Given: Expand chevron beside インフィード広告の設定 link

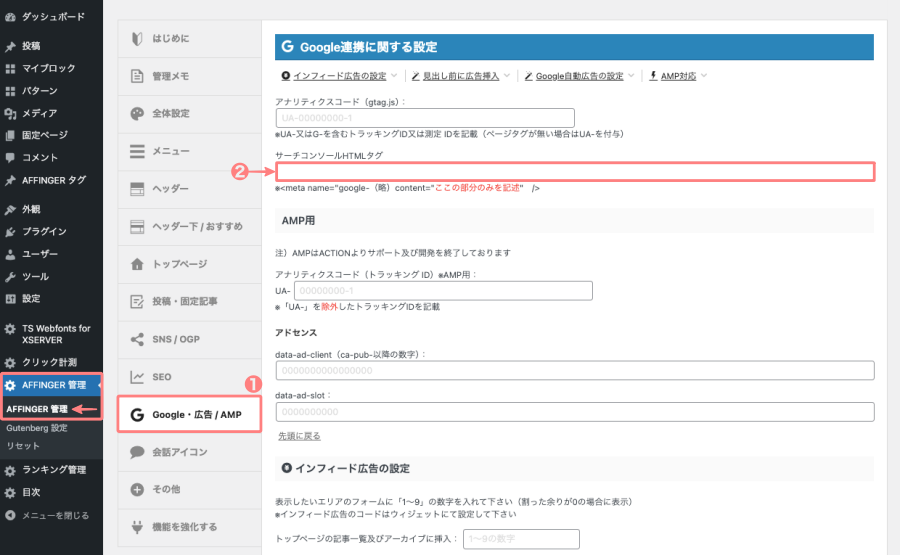Looking at the screenshot, I should point(394,76).
